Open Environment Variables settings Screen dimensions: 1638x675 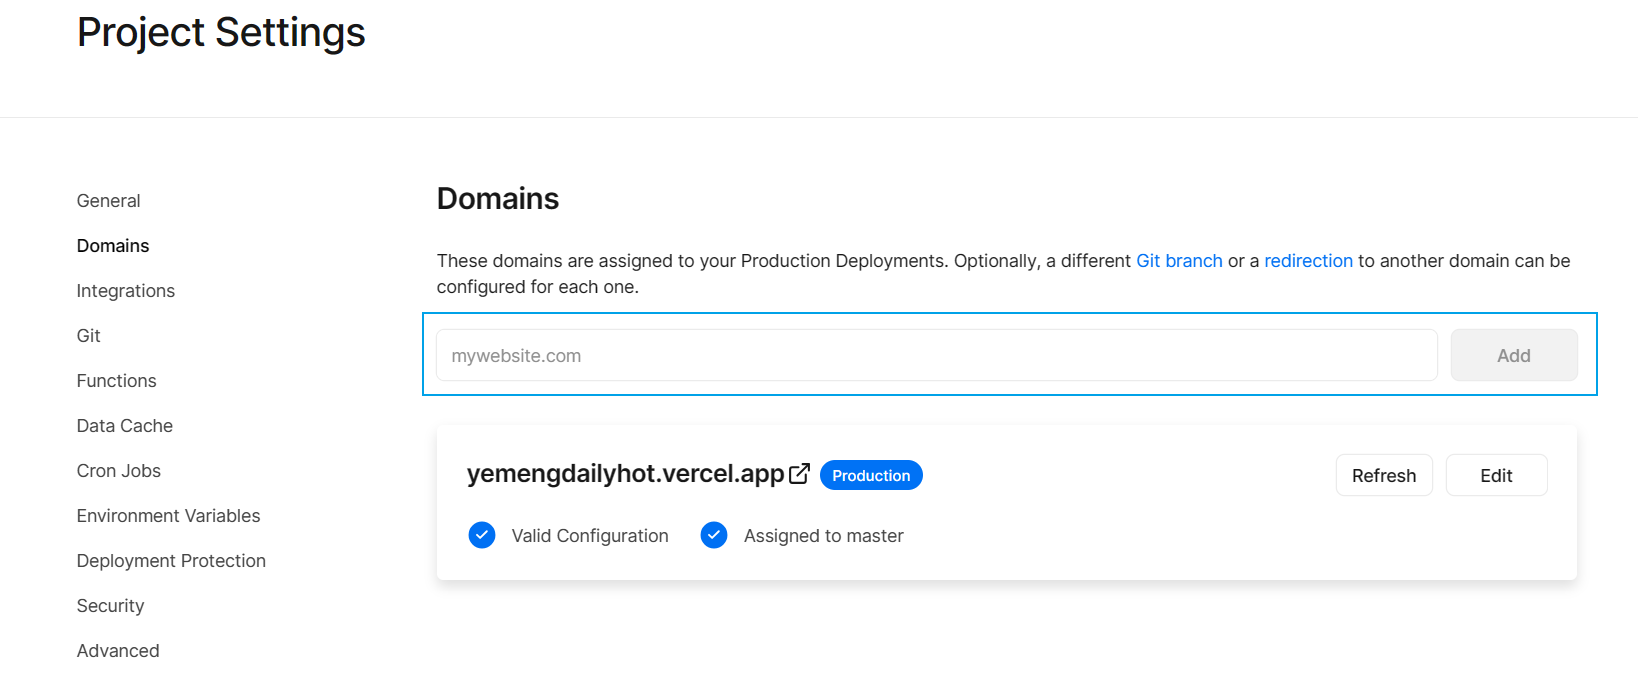click(169, 516)
